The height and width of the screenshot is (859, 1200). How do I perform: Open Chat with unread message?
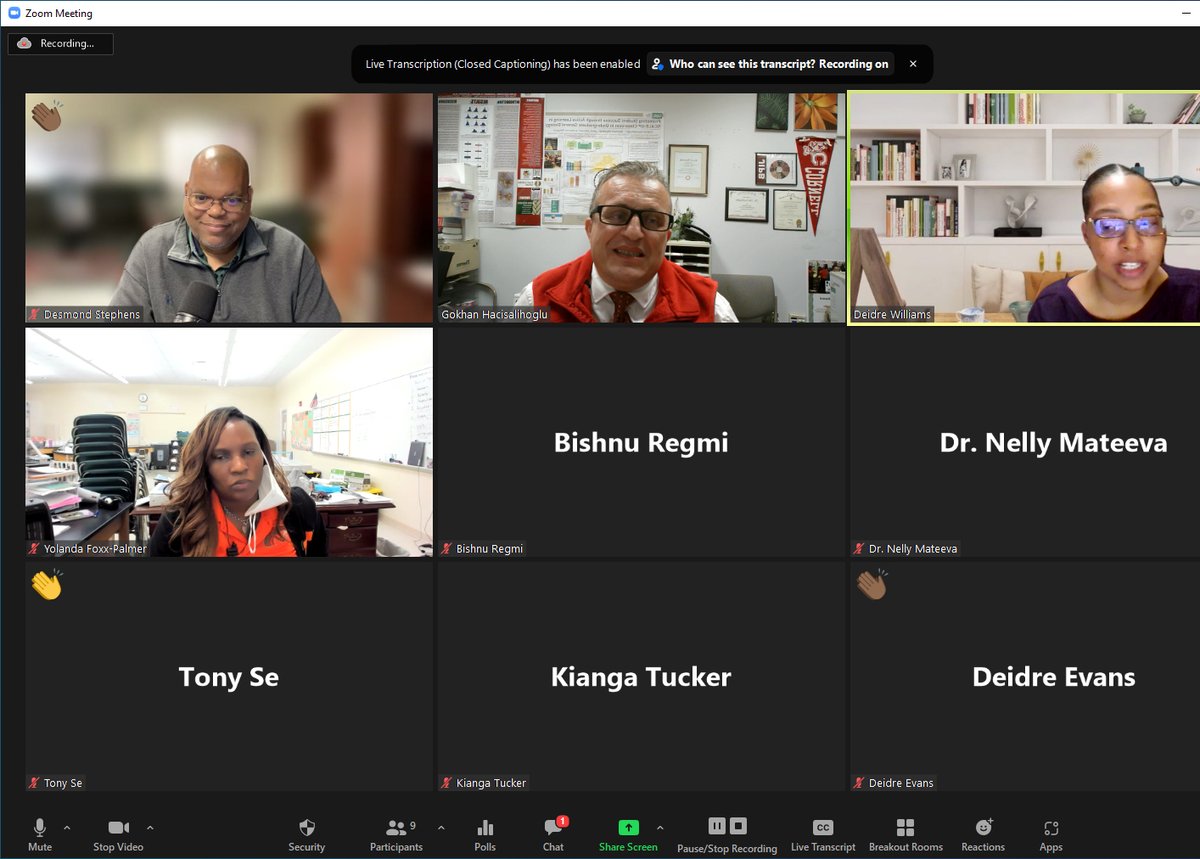click(x=553, y=834)
